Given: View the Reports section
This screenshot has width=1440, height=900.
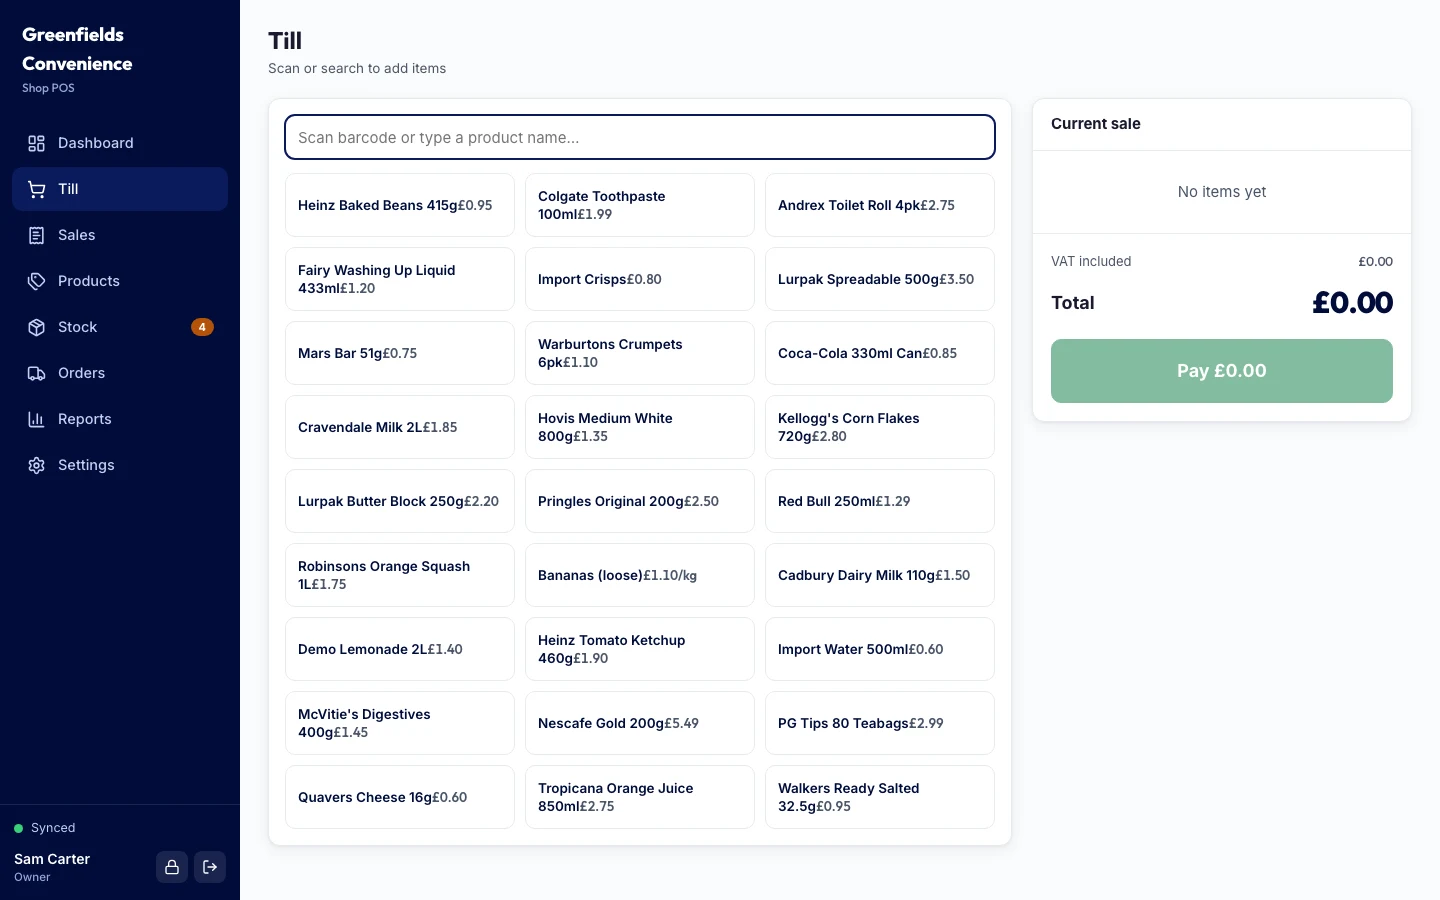Looking at the screenshot, I should click(120, 419).
